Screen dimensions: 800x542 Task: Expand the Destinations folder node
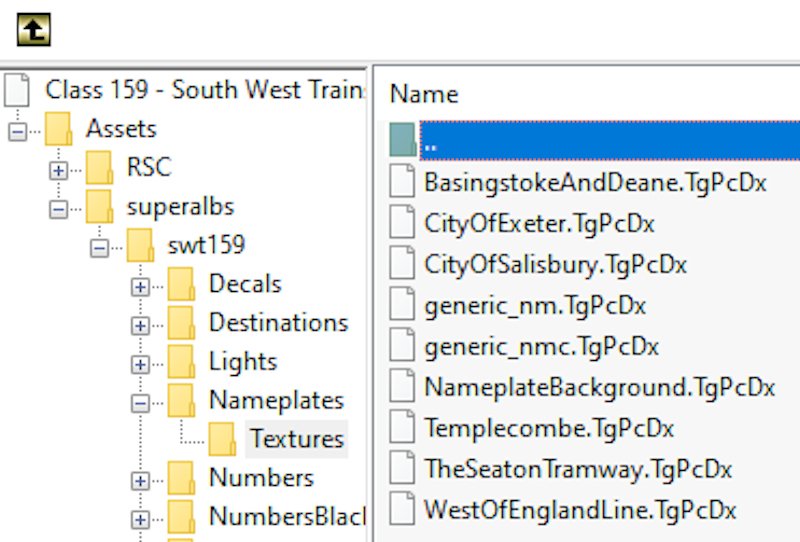140,326
